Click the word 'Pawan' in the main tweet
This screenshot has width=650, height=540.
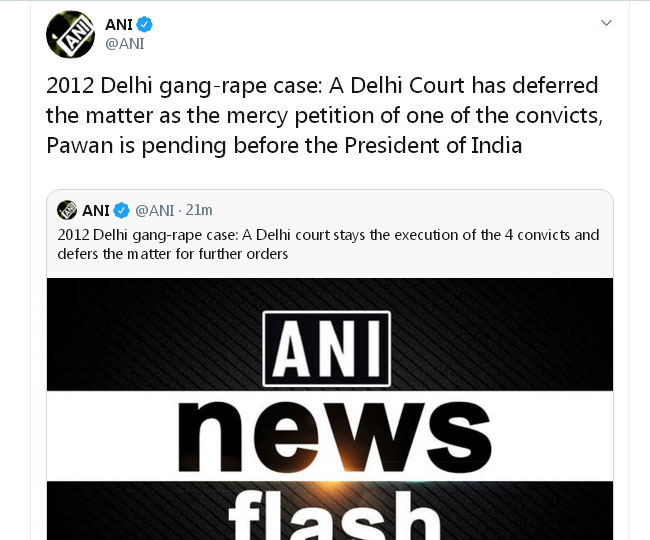point(78,144)
